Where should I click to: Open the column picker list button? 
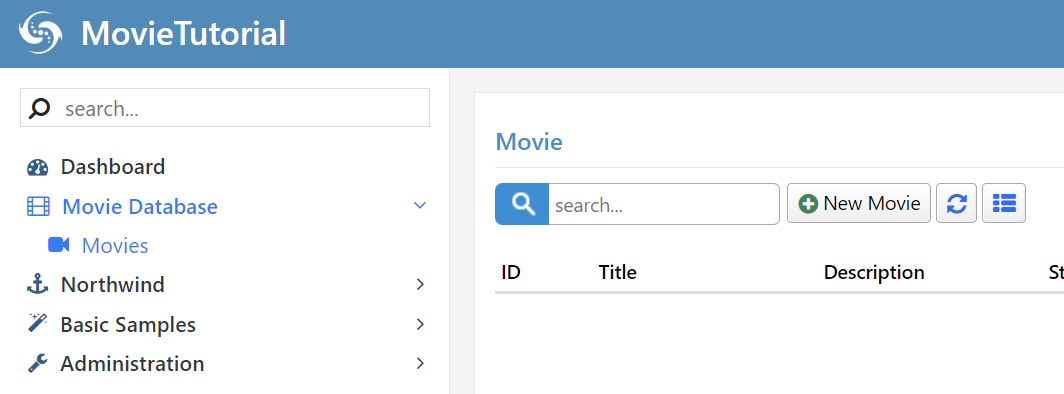[1004, 203]
